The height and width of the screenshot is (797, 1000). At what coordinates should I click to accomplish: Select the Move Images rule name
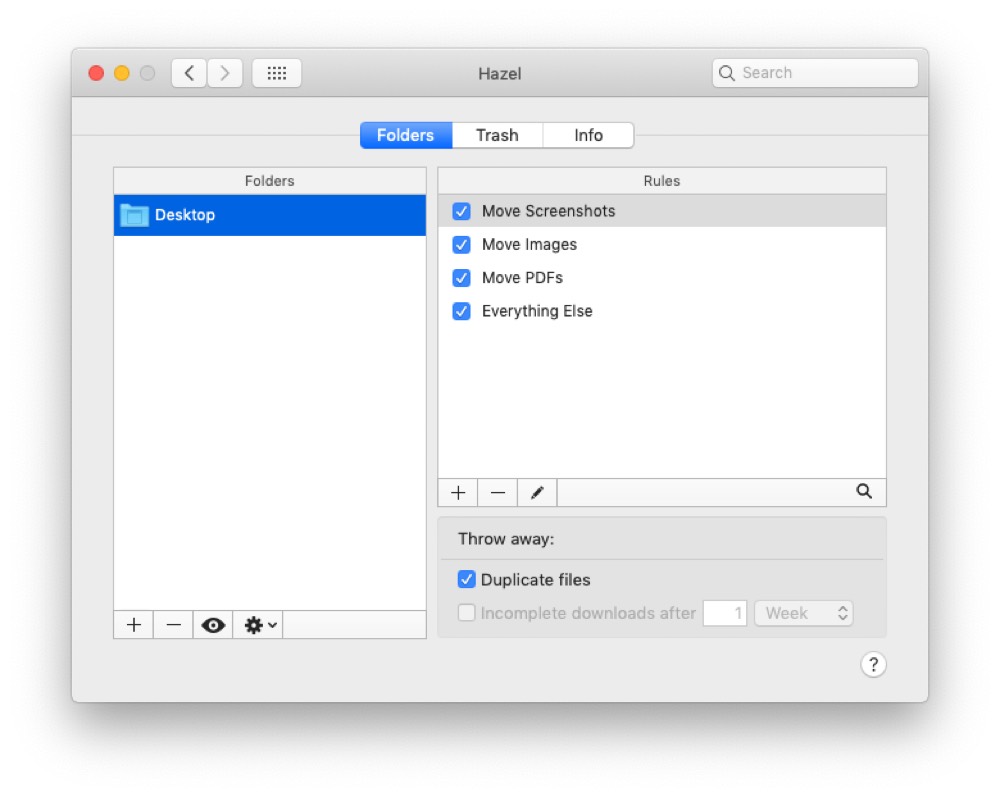point(529,245)
